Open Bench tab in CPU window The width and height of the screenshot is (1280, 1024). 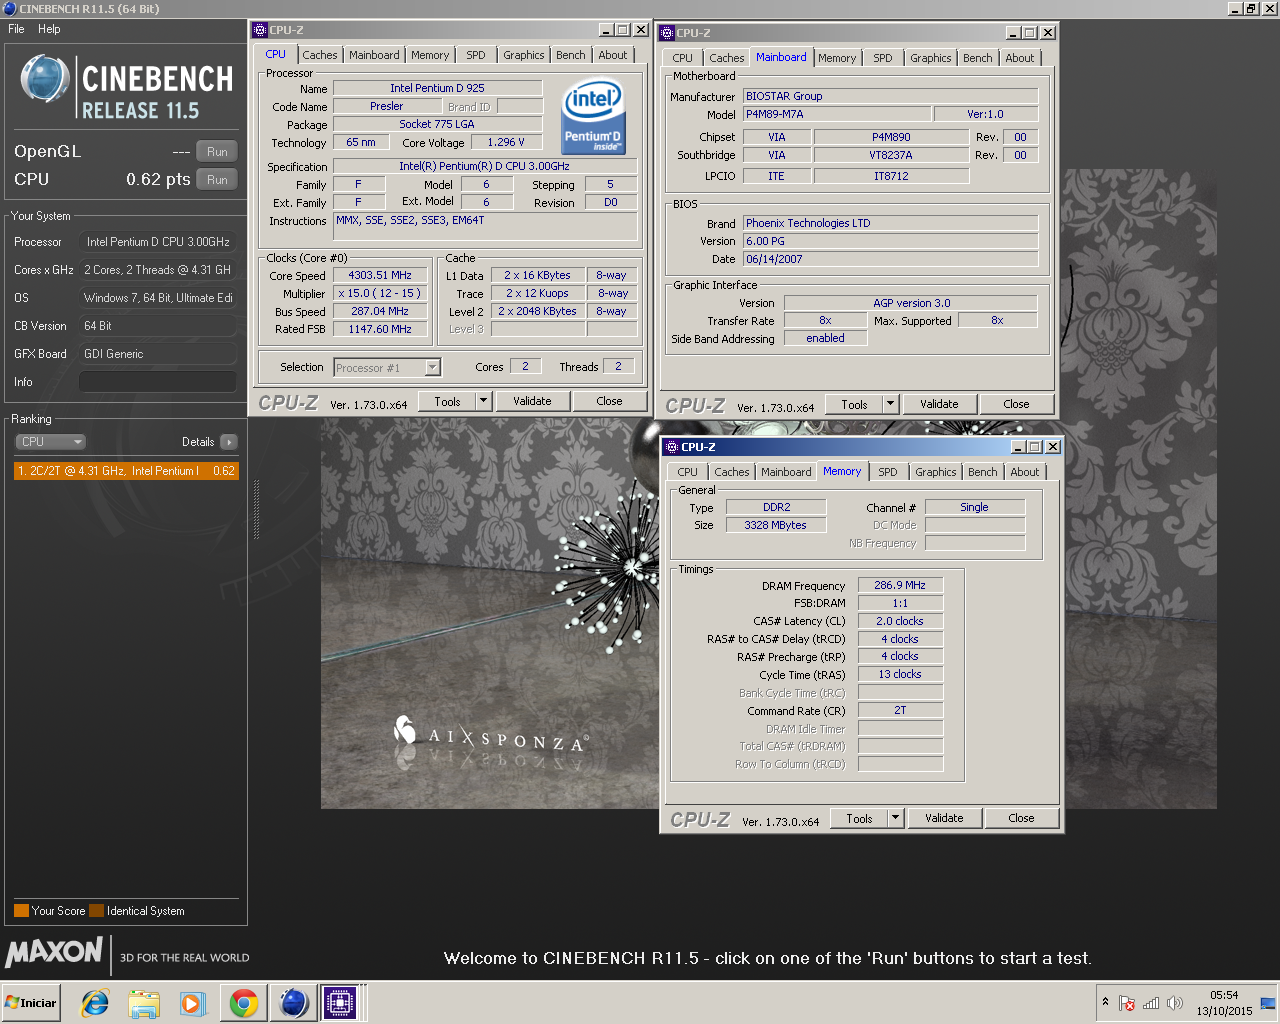point(571,55)
